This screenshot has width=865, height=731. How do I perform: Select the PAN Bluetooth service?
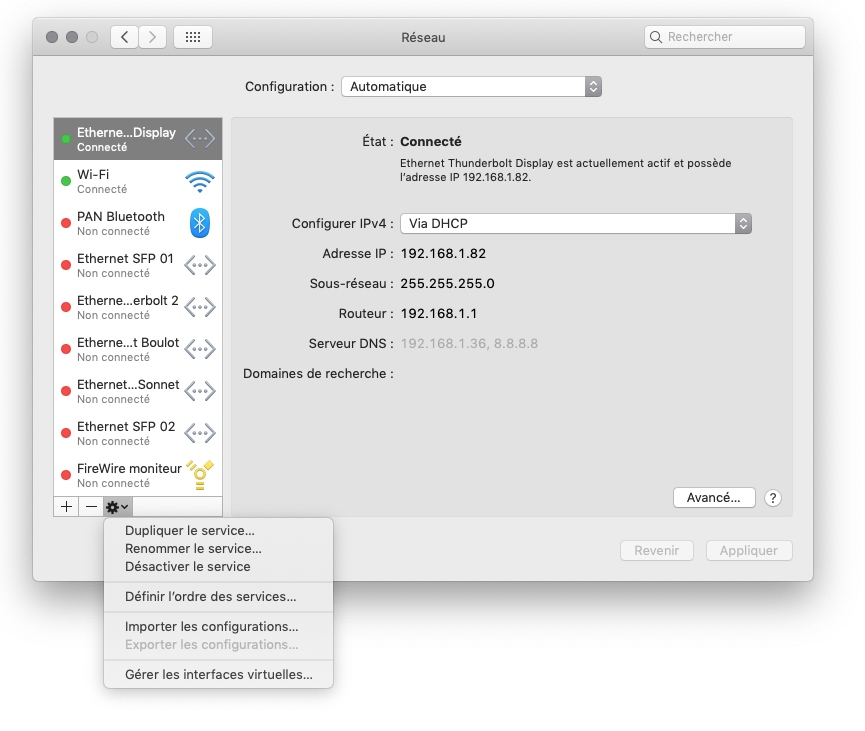(x=138, y=223)
